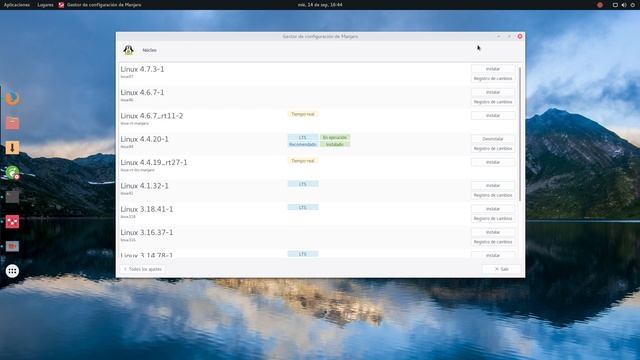Install Linux 4.1.32-1 kernel

(x=493, y=185)
